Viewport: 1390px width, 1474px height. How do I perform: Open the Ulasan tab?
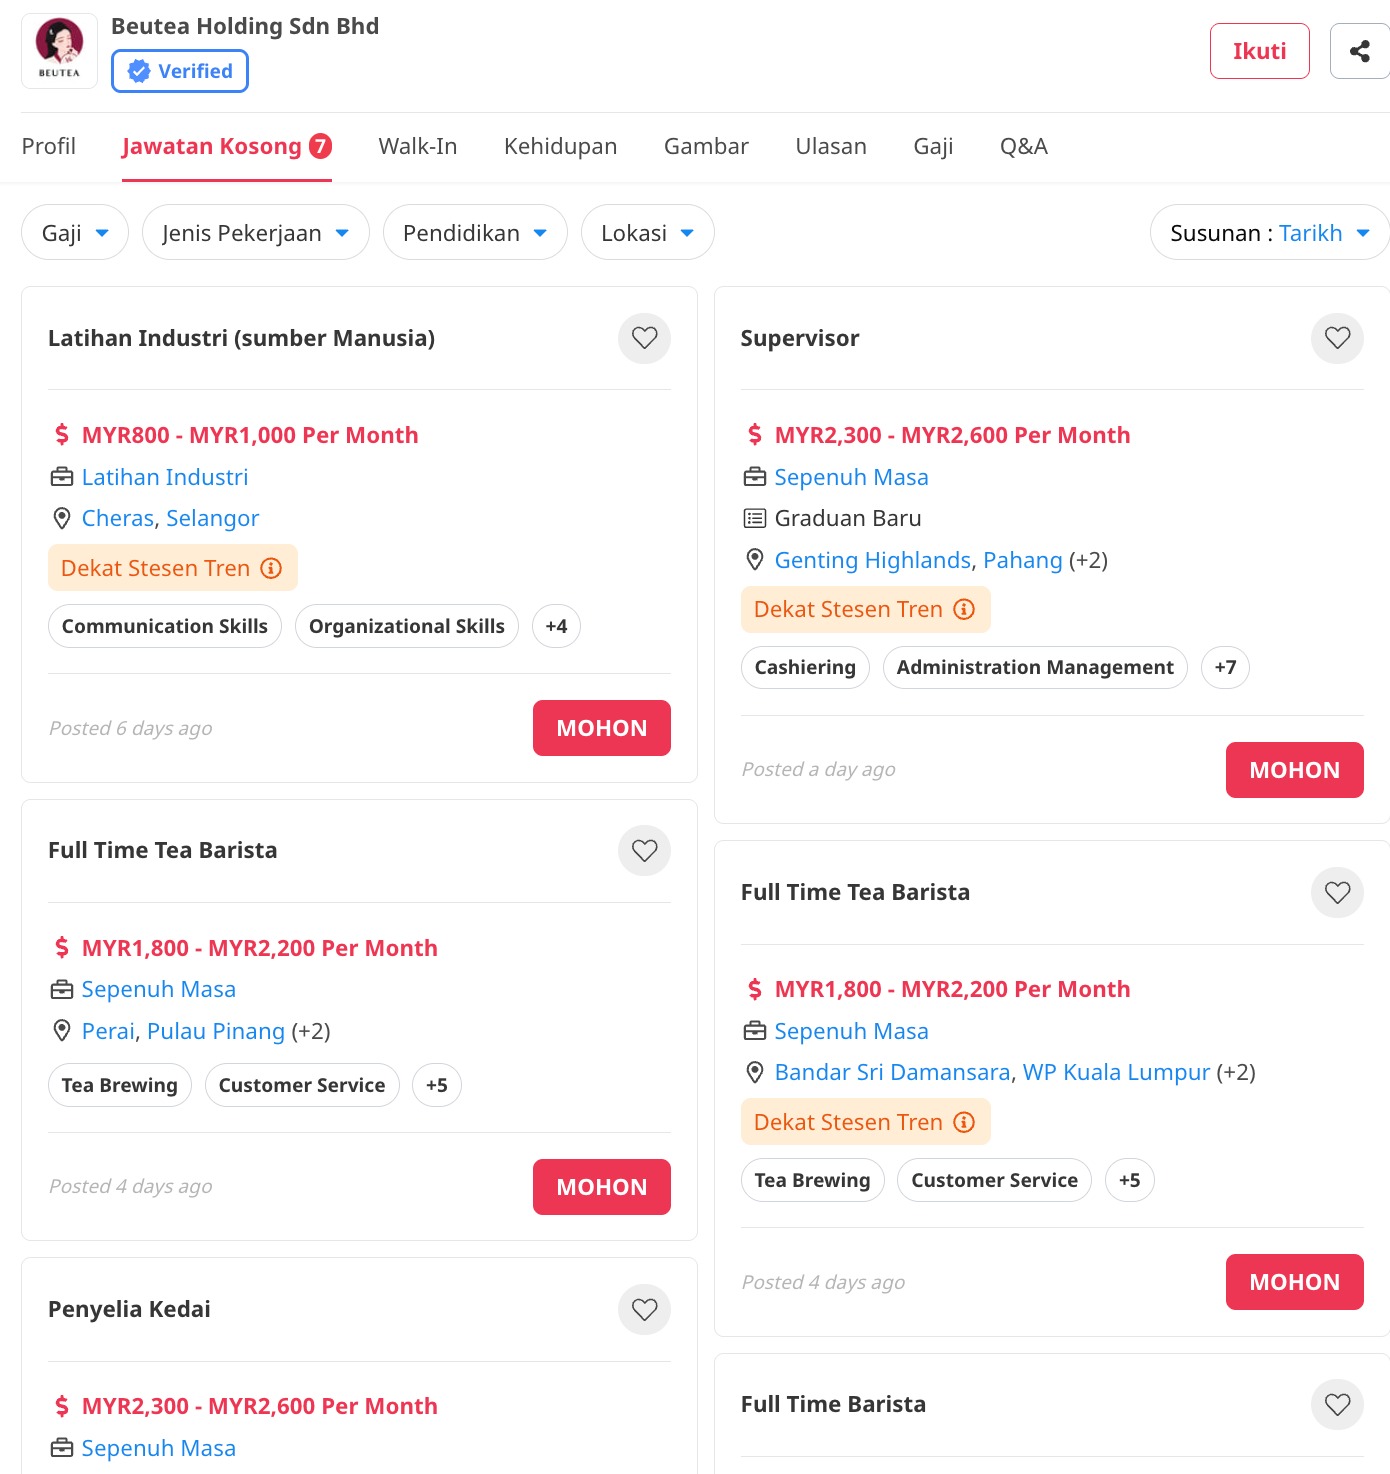click(x=831, y=146)
